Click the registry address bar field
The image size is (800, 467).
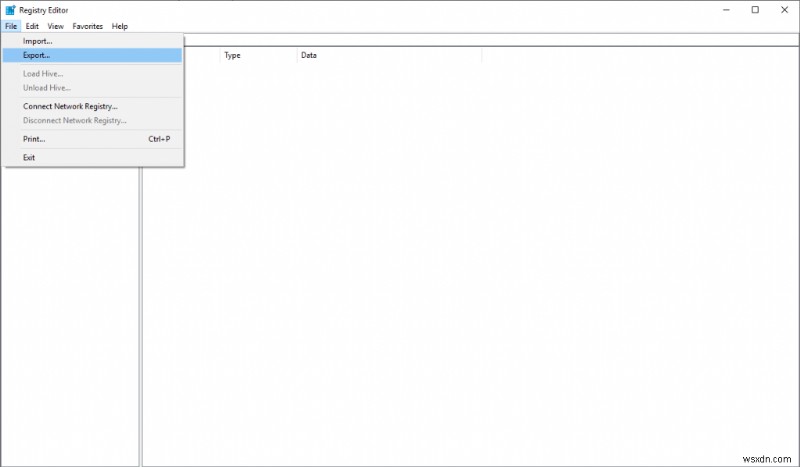click(491, 40)
